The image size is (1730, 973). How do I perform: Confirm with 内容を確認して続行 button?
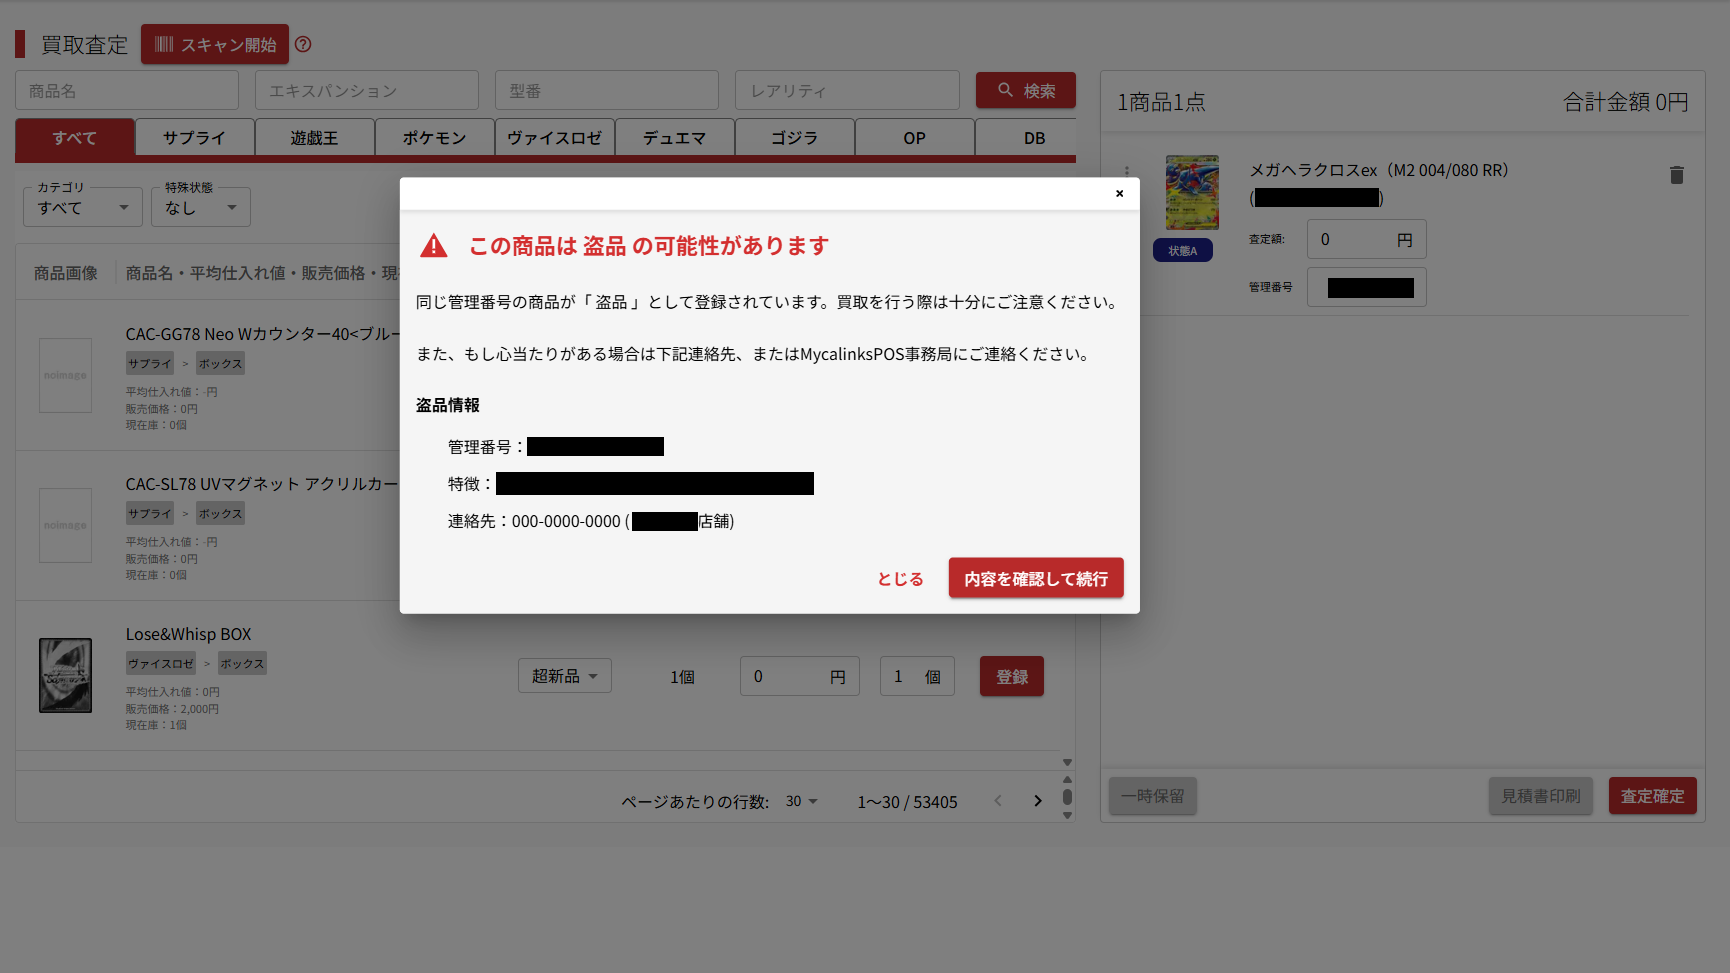(1036, 578)
